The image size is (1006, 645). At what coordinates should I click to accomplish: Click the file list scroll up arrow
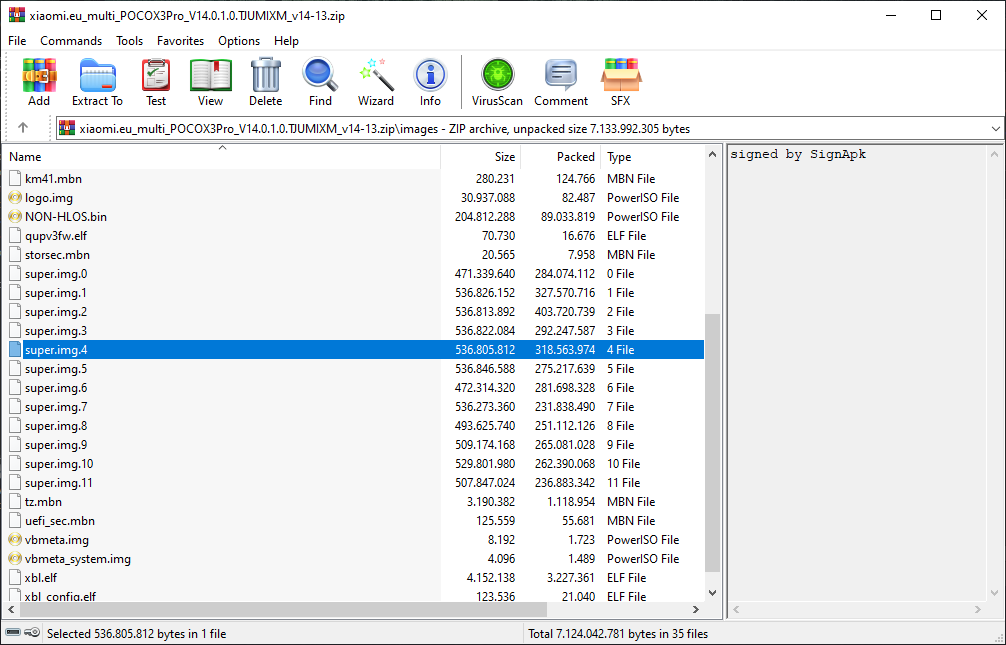pos(712,155)
